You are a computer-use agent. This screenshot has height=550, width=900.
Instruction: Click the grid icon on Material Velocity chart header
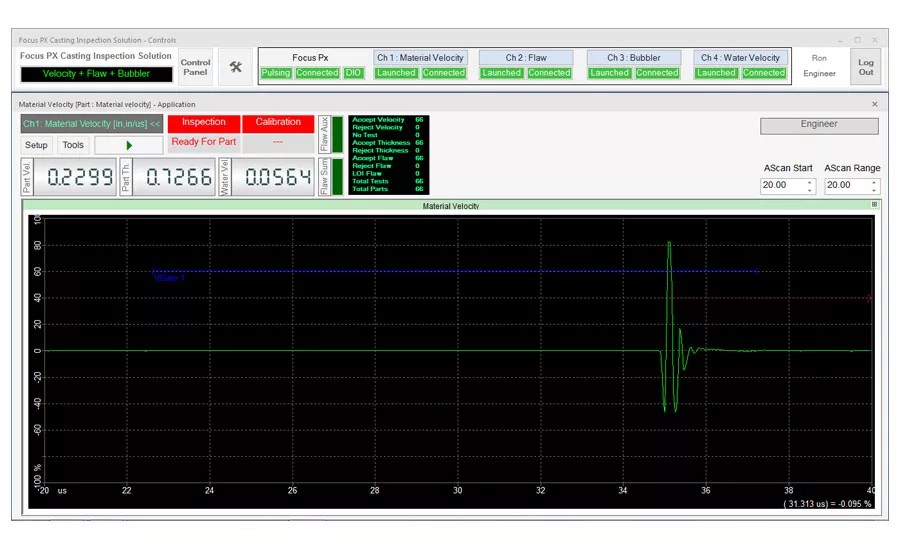pyautogui.click(x=874, y=205)
